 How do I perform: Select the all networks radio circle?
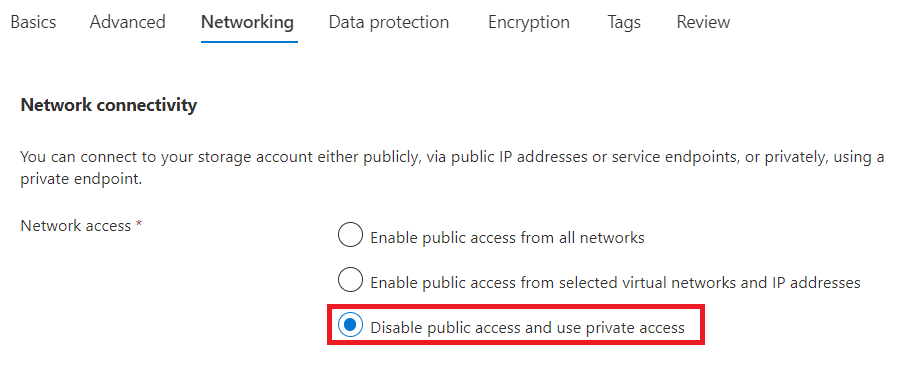pyautogui.click(x=350, y=234)
